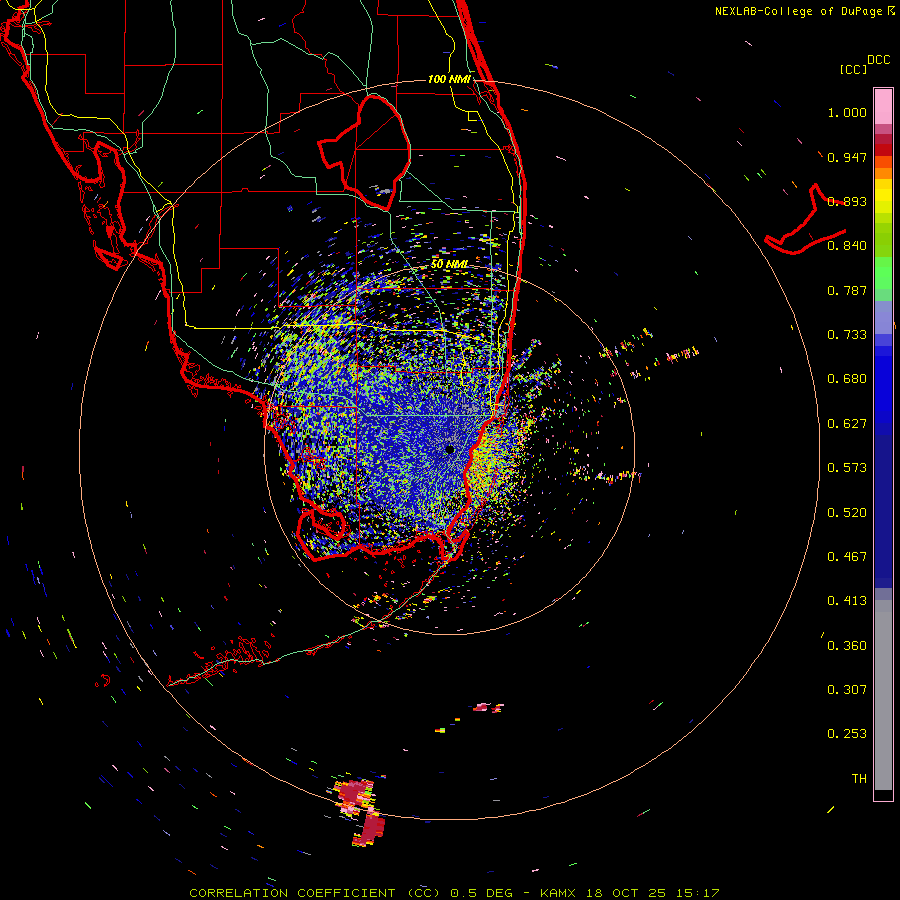This screenshot has height=900, width=900.
Task: Click the 0.253 color scale value
Action: click(x=847, y=734)
